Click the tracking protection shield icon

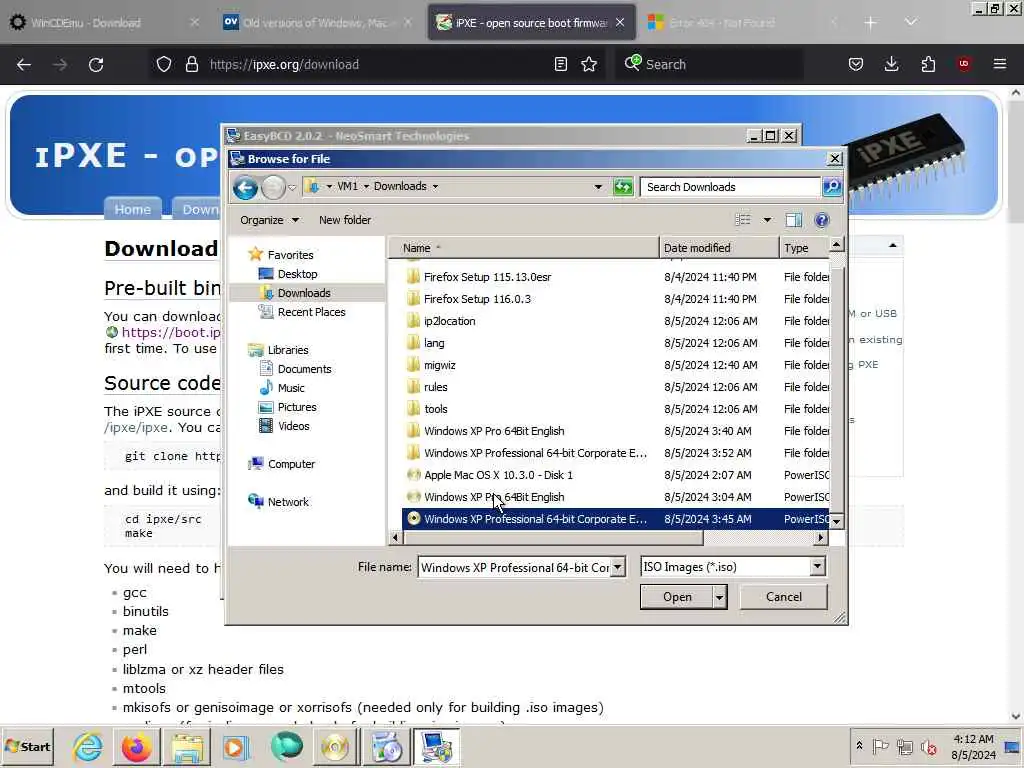164,64
